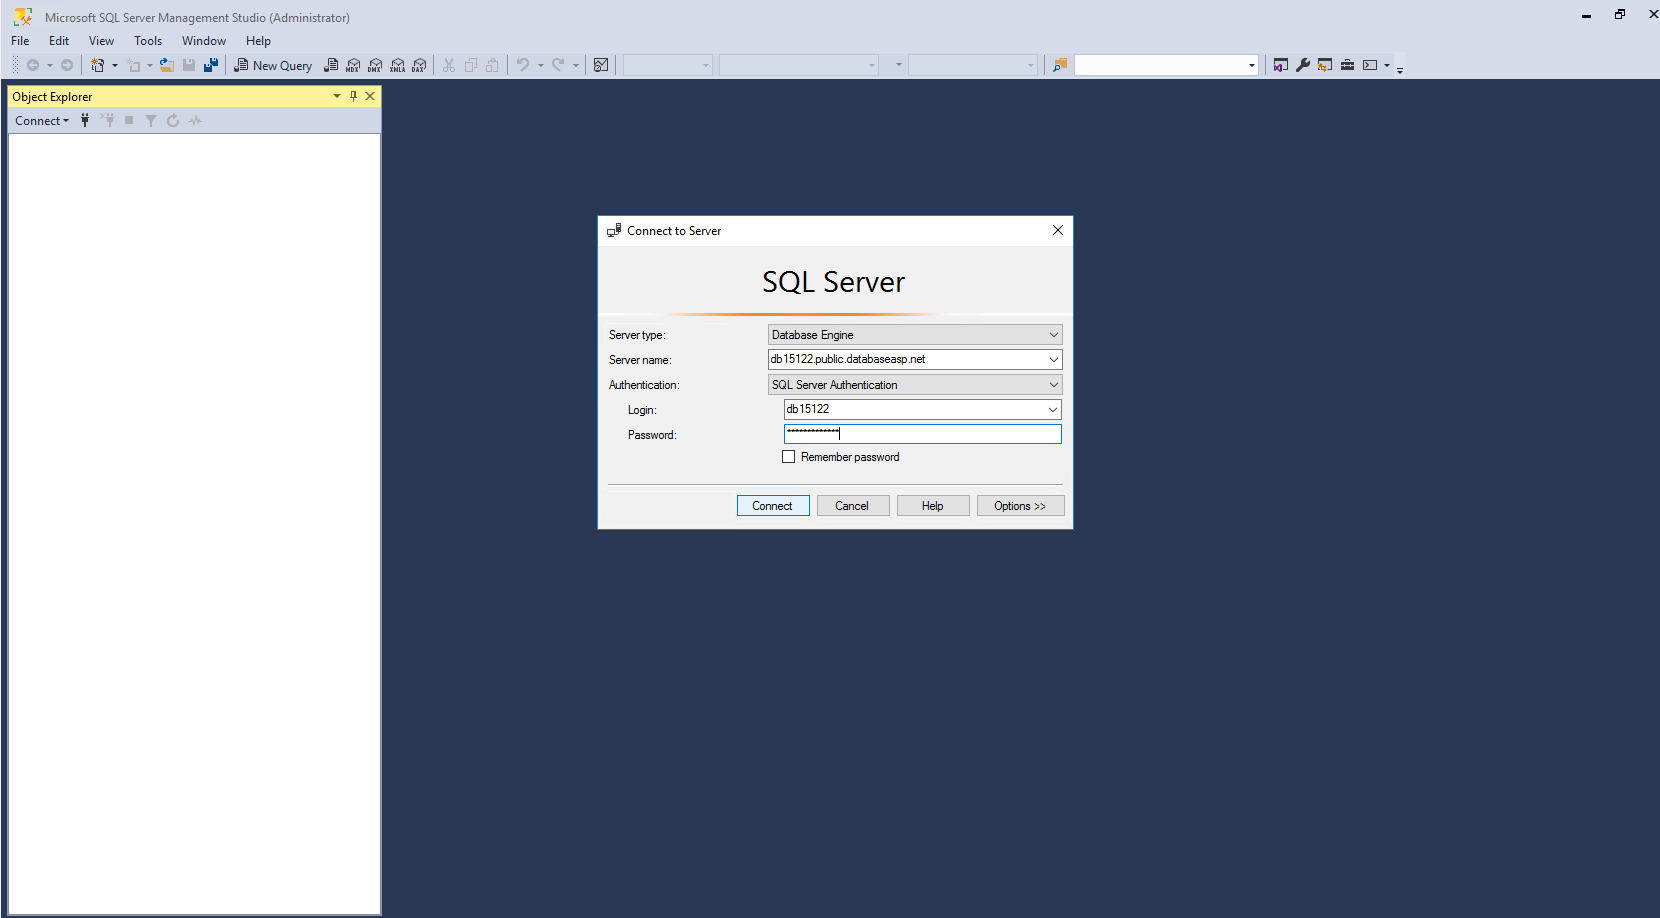Click the New Query toolbar button
Screen dimensions: 1660x918
[x=273, y=66]
